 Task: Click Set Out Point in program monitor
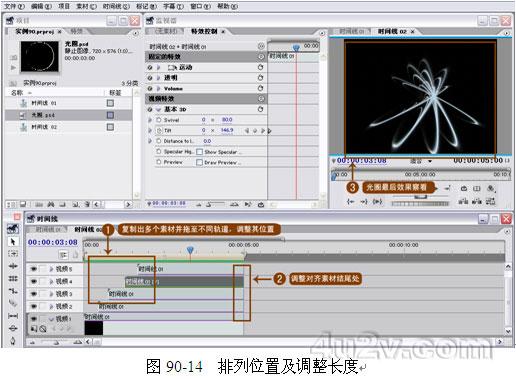coord(363,201)
